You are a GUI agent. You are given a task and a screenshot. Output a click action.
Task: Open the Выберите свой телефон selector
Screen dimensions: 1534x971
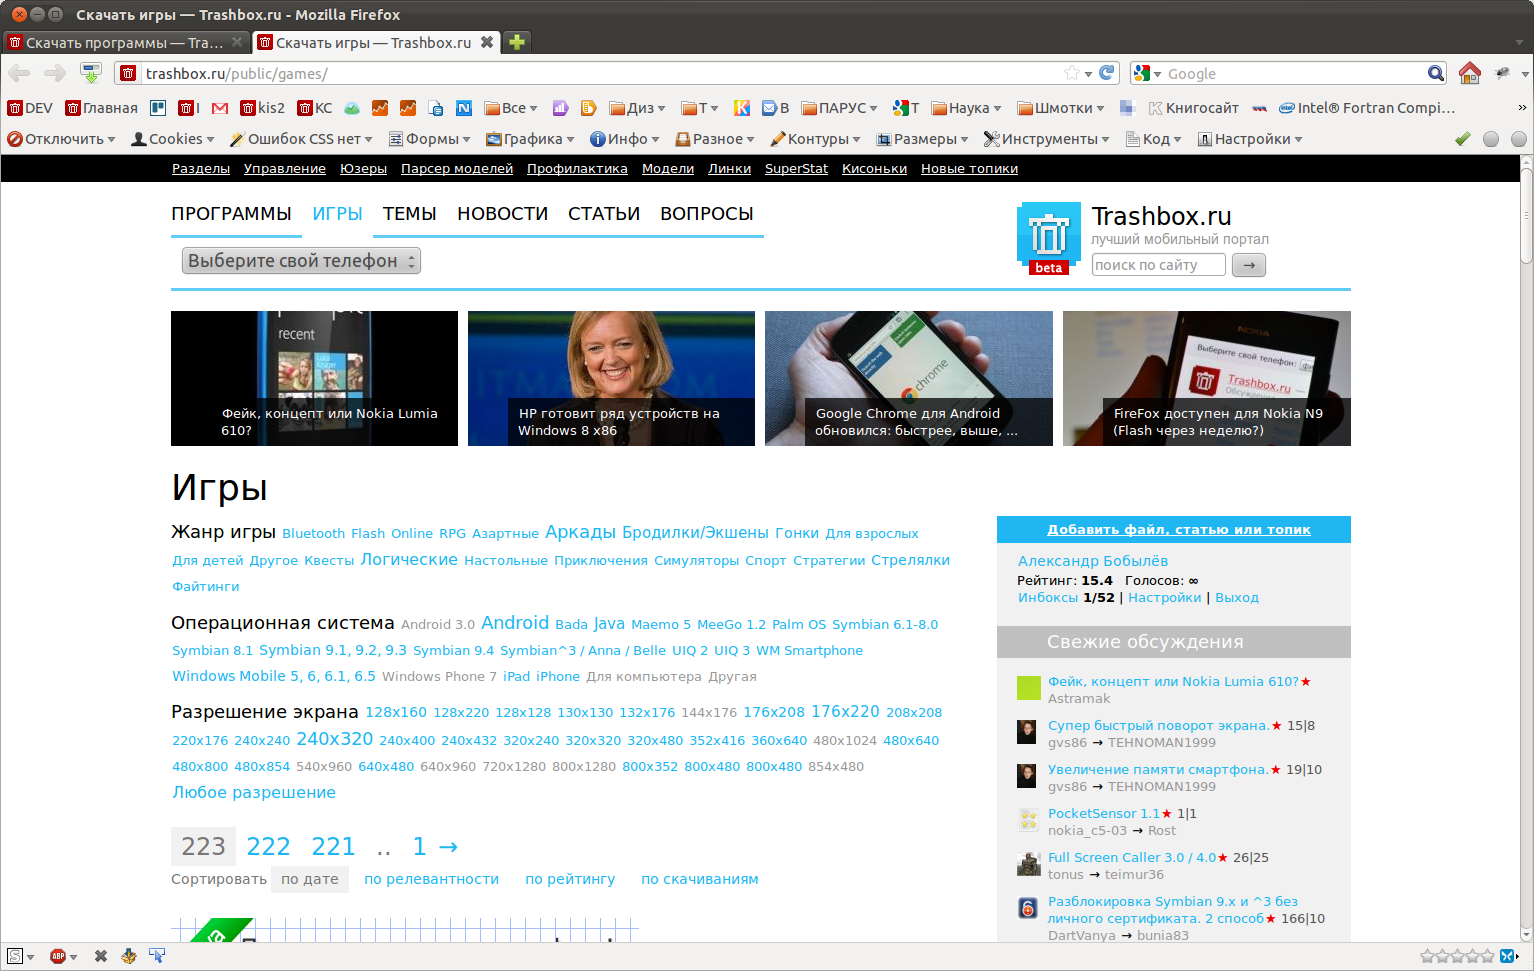coord(301,261)
